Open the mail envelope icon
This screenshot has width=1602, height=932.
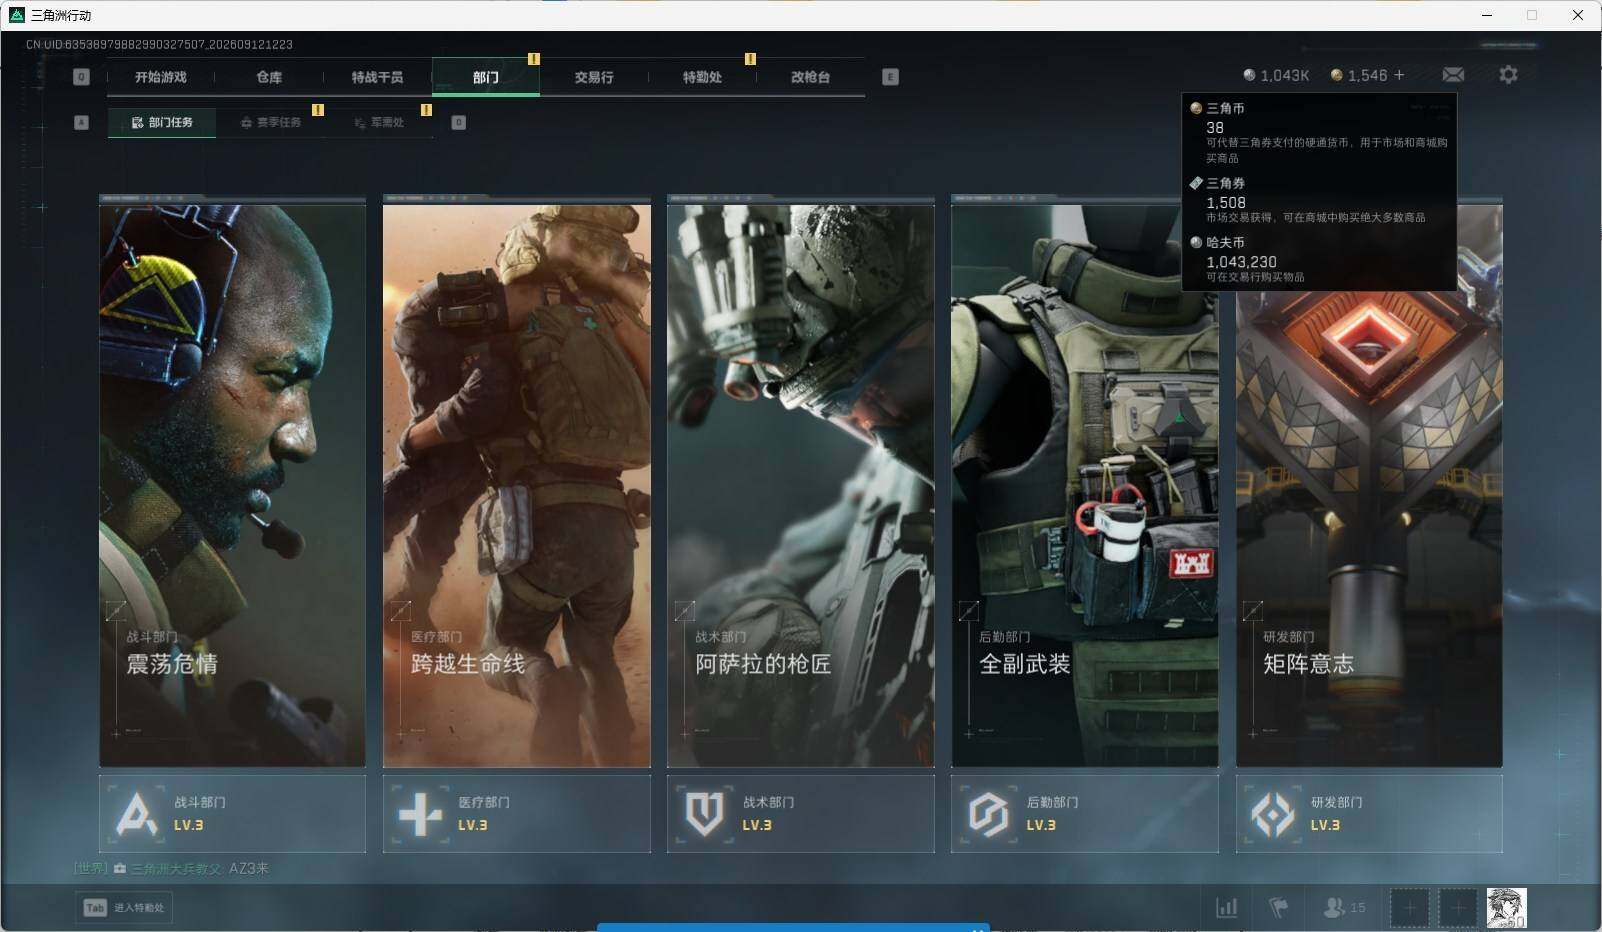1453,75
